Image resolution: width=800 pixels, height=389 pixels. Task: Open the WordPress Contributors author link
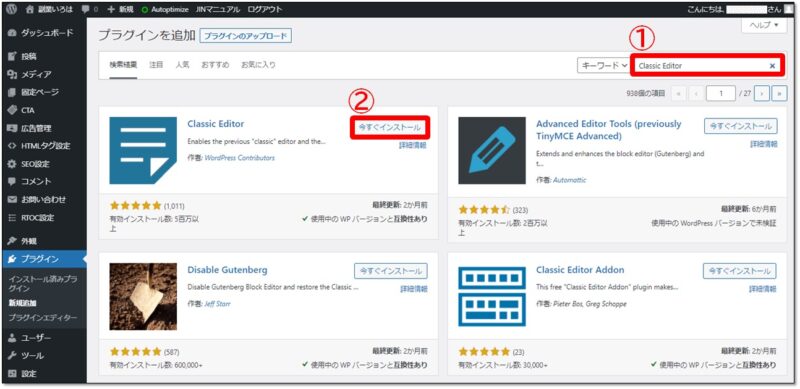[239, 158]
